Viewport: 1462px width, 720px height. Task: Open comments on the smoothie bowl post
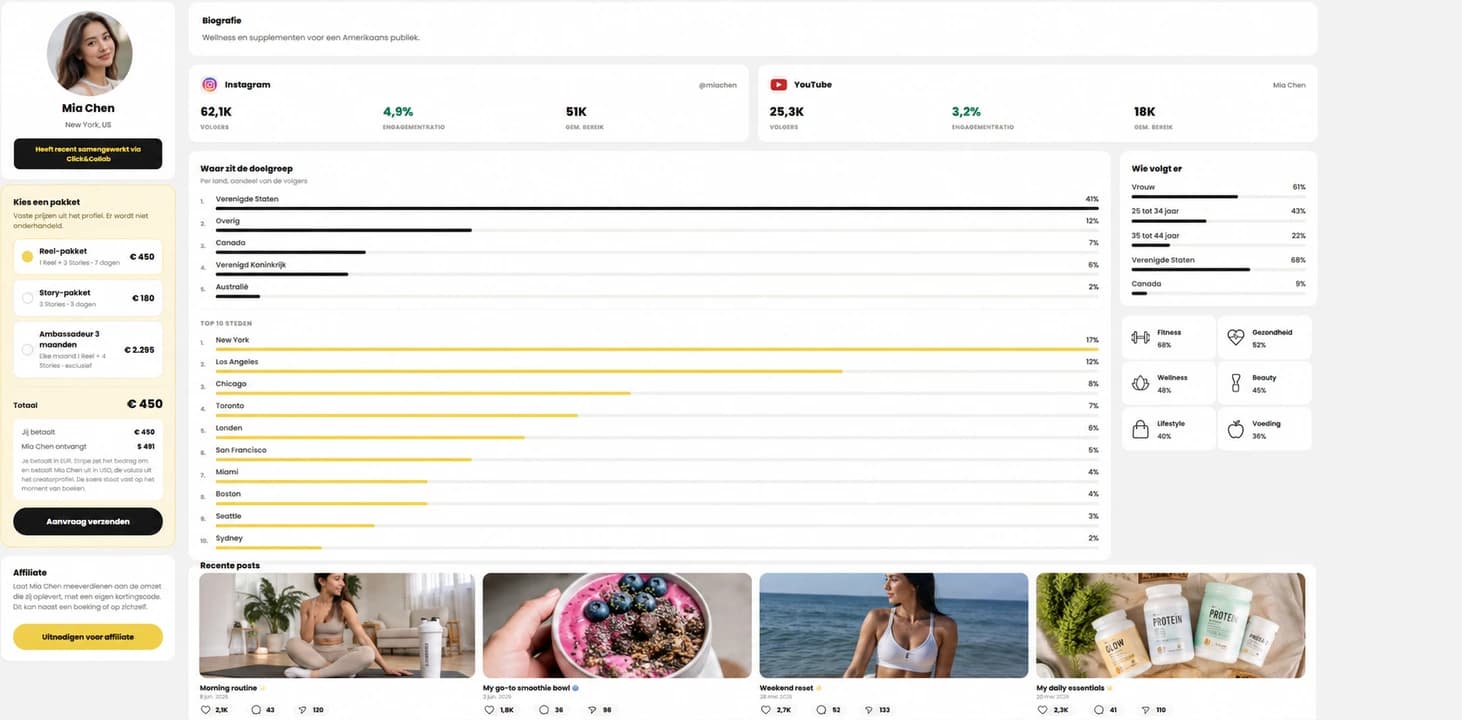tap(544, 710)
